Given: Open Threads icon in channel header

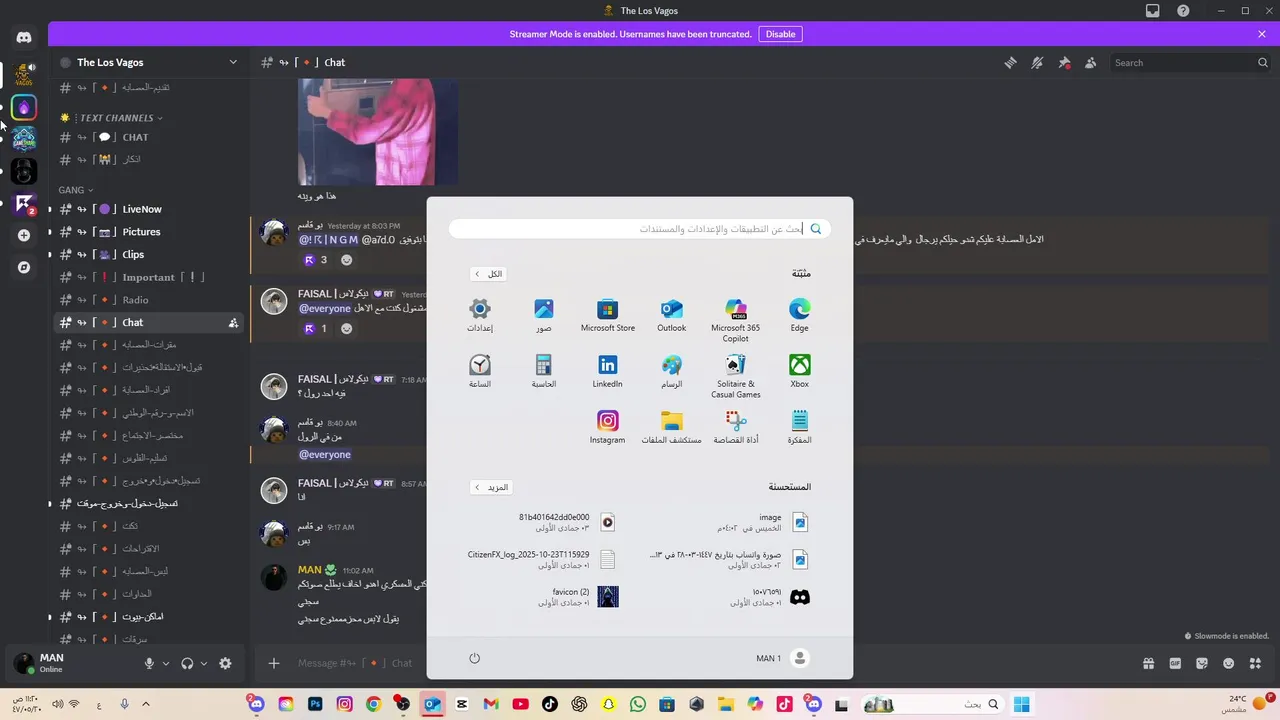Looking at the screenshot, I should [x=1010, y=62].
